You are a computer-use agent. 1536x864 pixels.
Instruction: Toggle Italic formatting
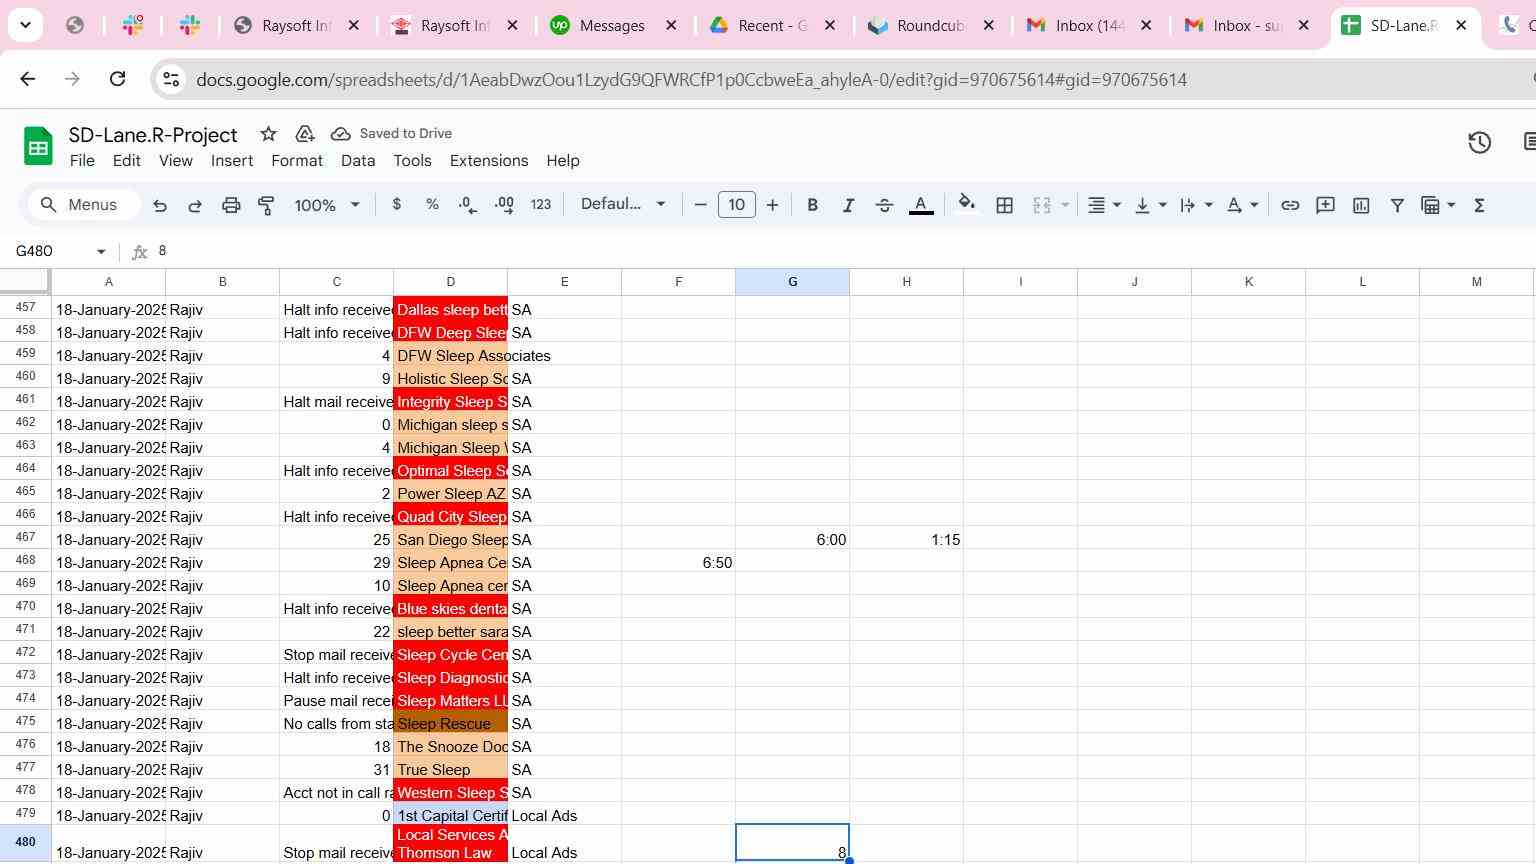click(x=848, y=205)
